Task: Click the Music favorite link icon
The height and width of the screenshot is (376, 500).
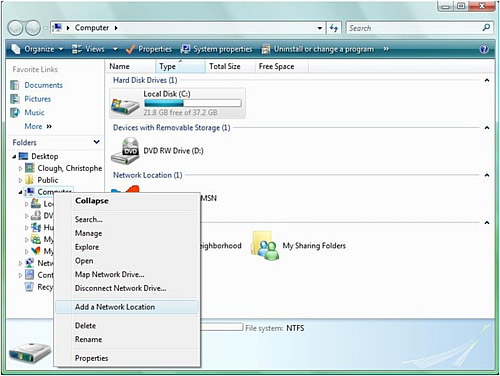Action: [15, 113]
